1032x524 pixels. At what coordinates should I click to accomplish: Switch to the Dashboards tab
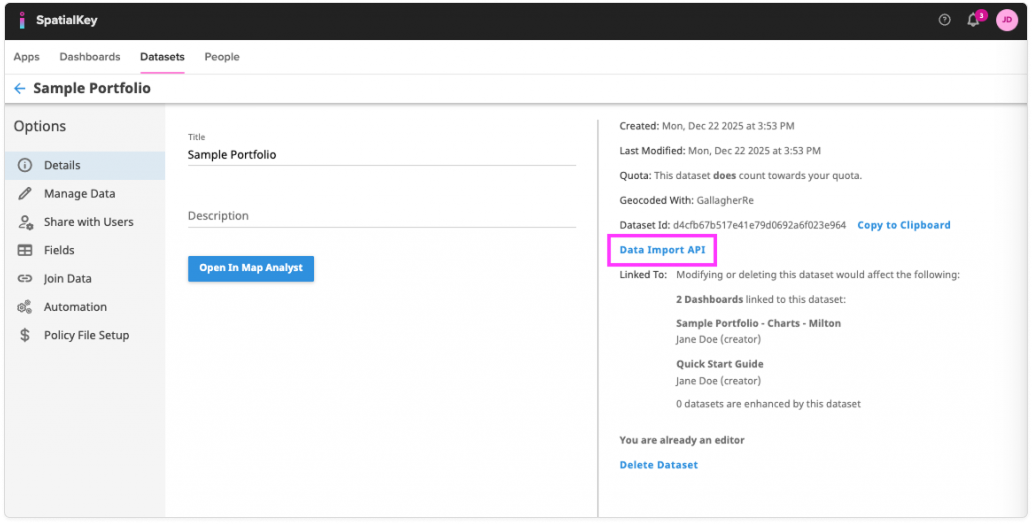pyautogui.click(x=90, y=57)
